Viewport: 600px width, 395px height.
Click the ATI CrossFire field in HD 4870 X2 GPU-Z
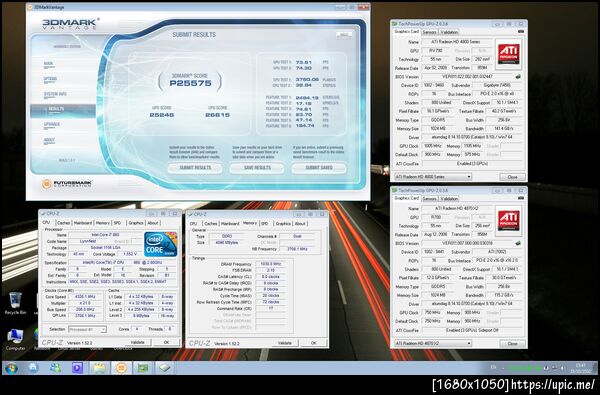pyautogui.click(x=472, y=330)
